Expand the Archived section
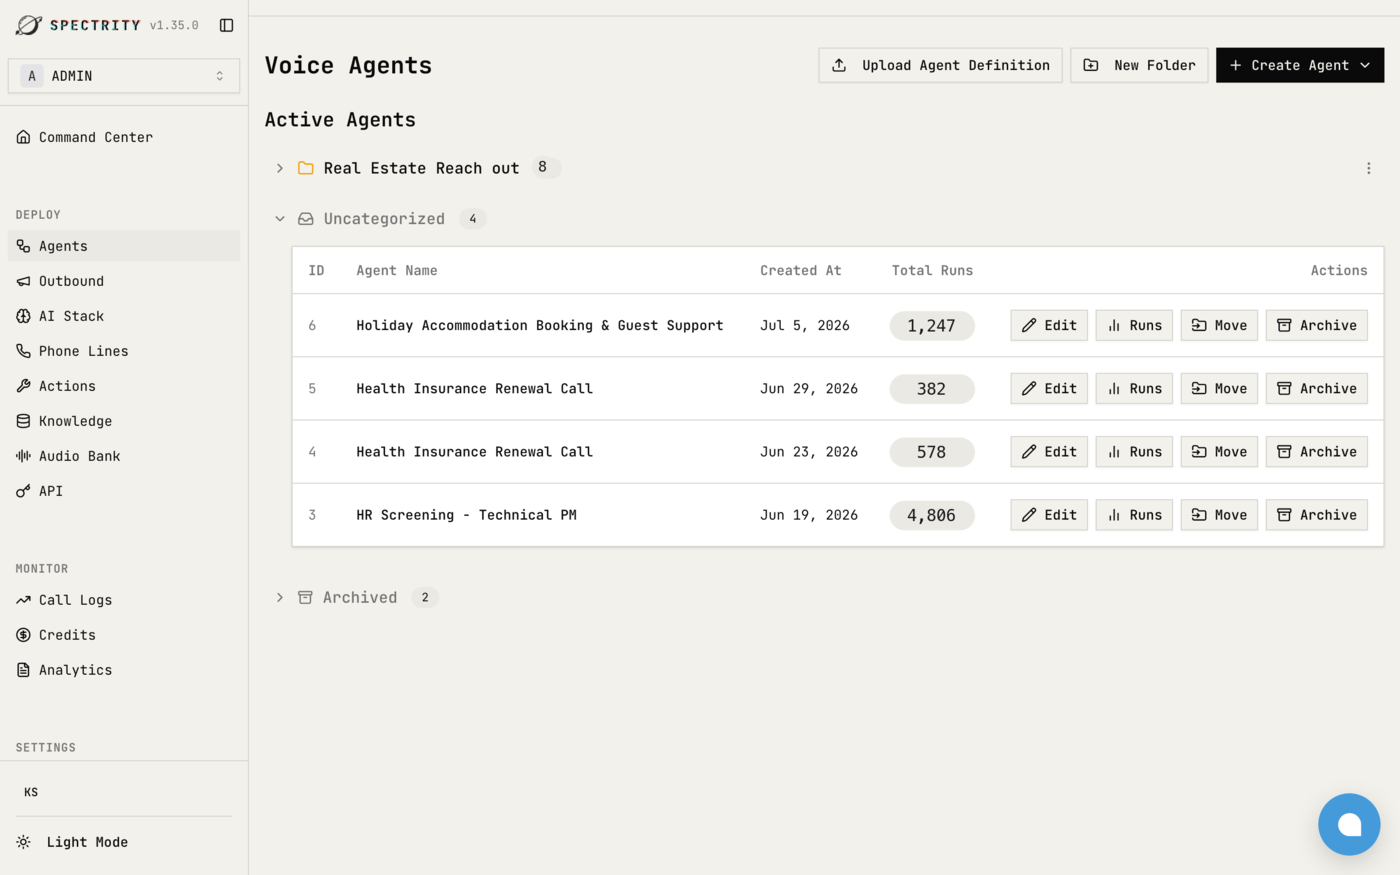This screenshot has height=875, width=1400. pos(280,597)
